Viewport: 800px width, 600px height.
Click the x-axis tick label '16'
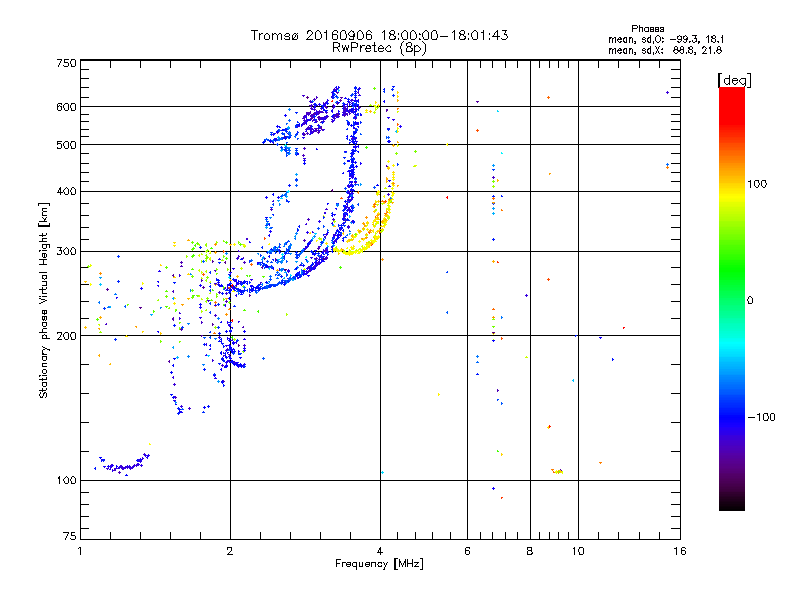[680, 551]
